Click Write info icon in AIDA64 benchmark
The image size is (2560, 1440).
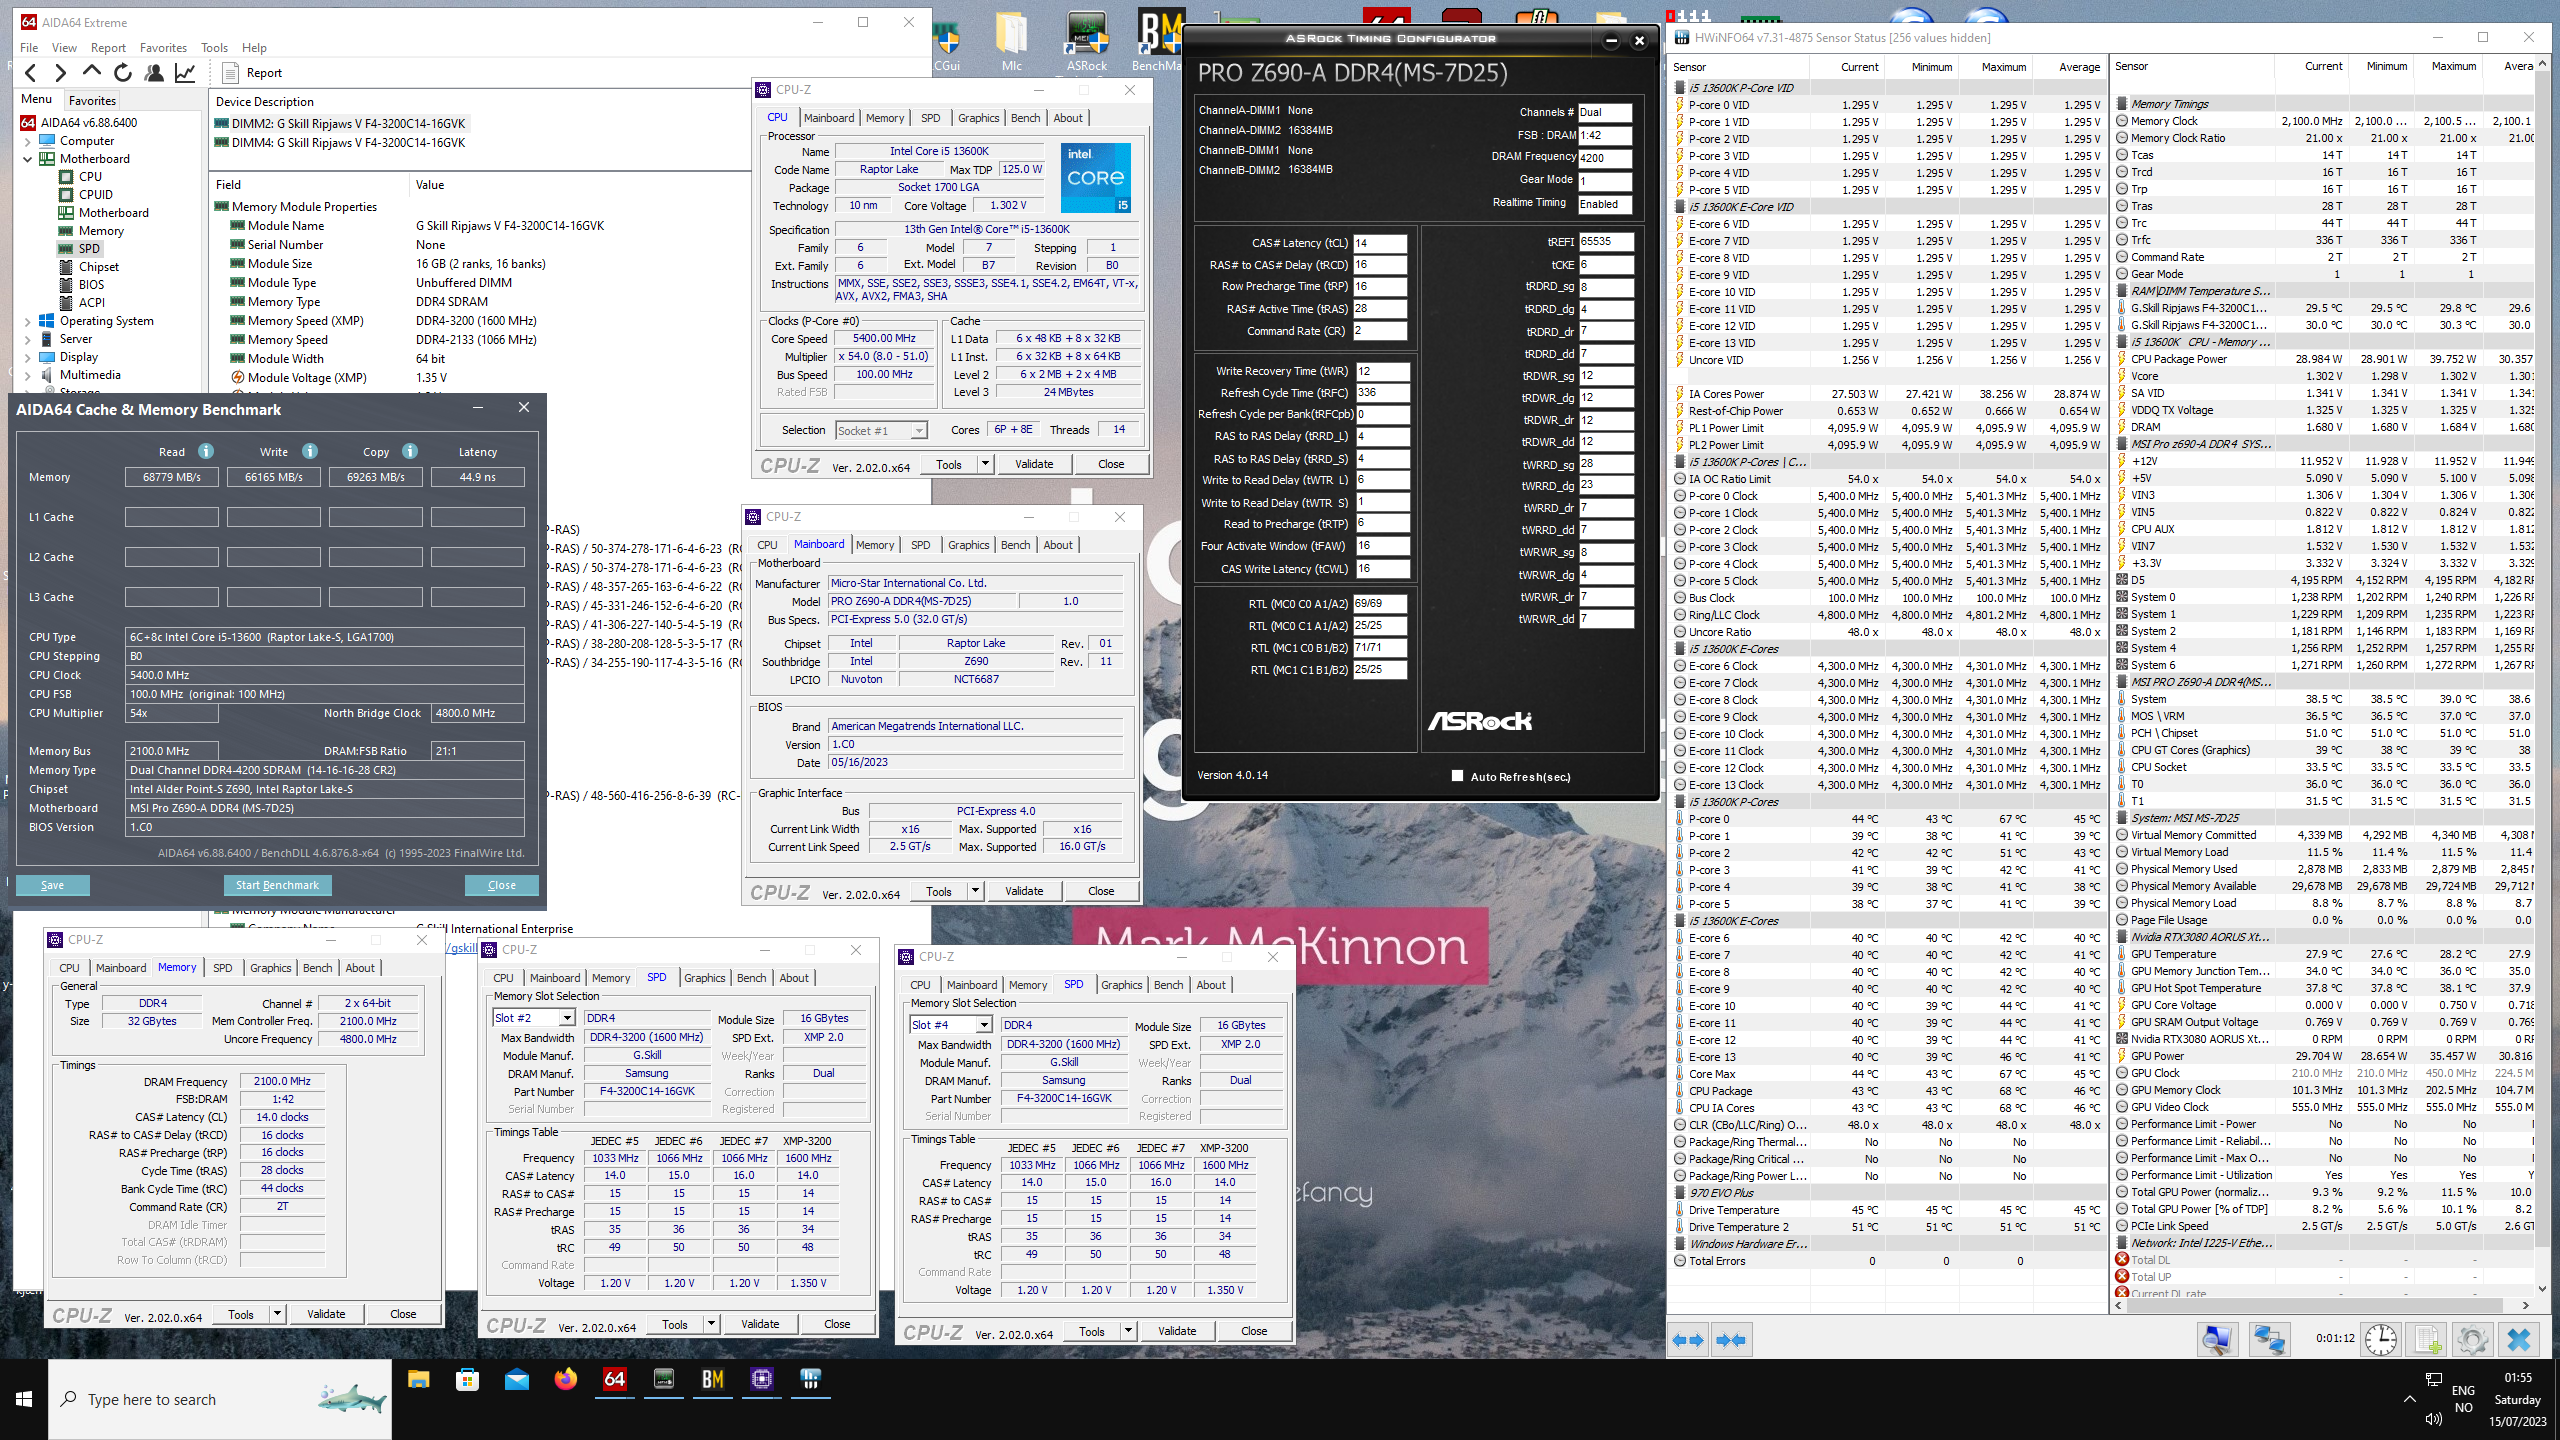pyautogui.click(x=310, y=451)
